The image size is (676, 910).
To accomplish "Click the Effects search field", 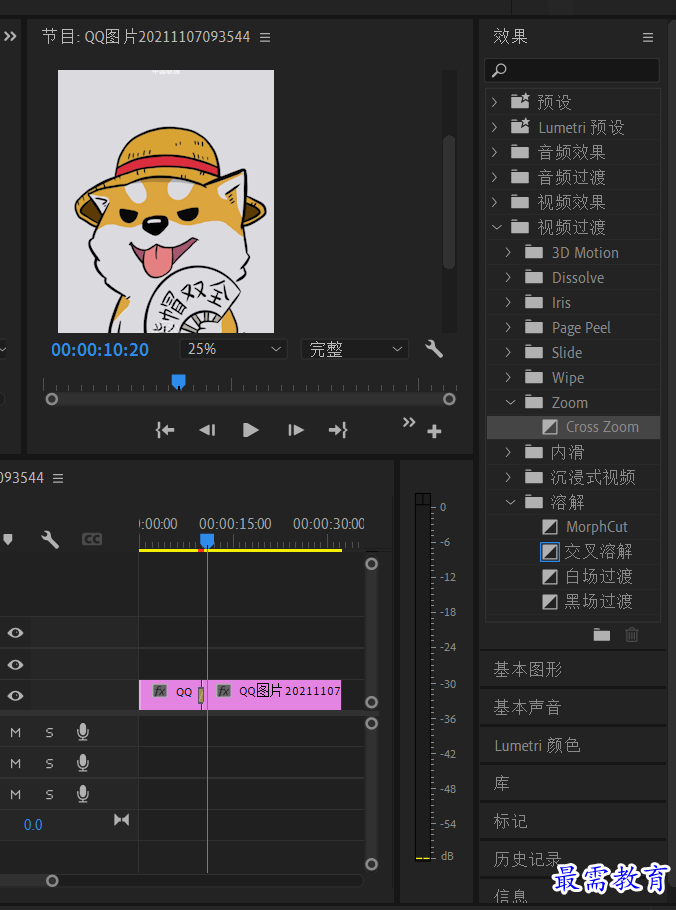I will point(572,70).
